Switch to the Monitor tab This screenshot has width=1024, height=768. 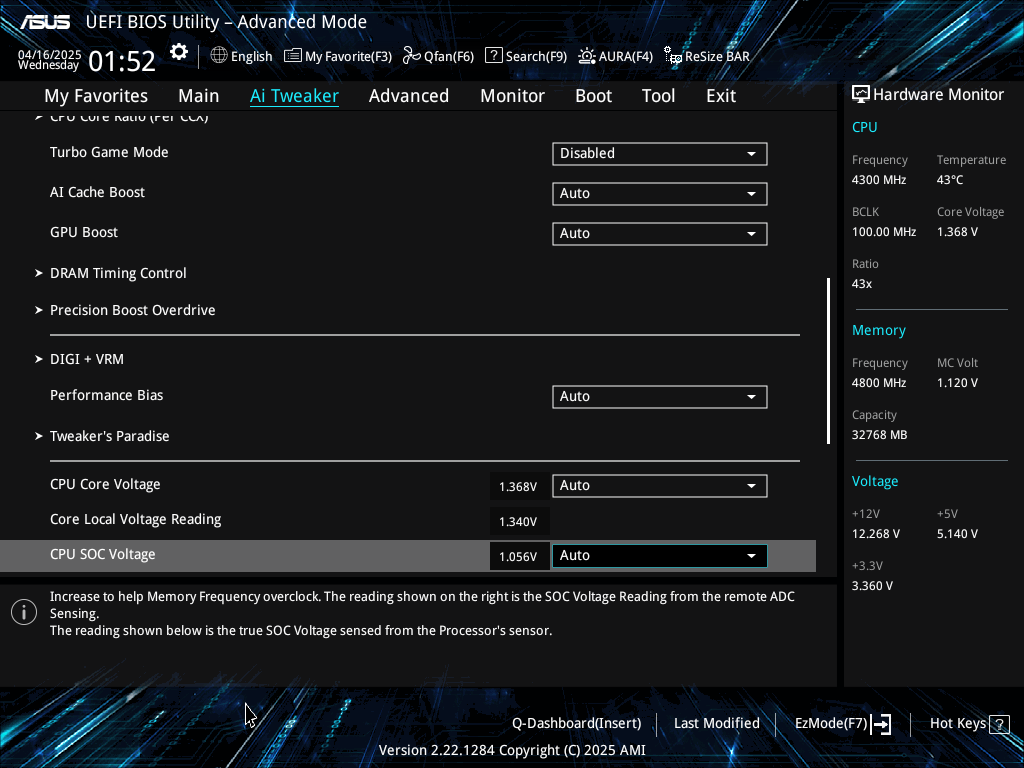513,96
